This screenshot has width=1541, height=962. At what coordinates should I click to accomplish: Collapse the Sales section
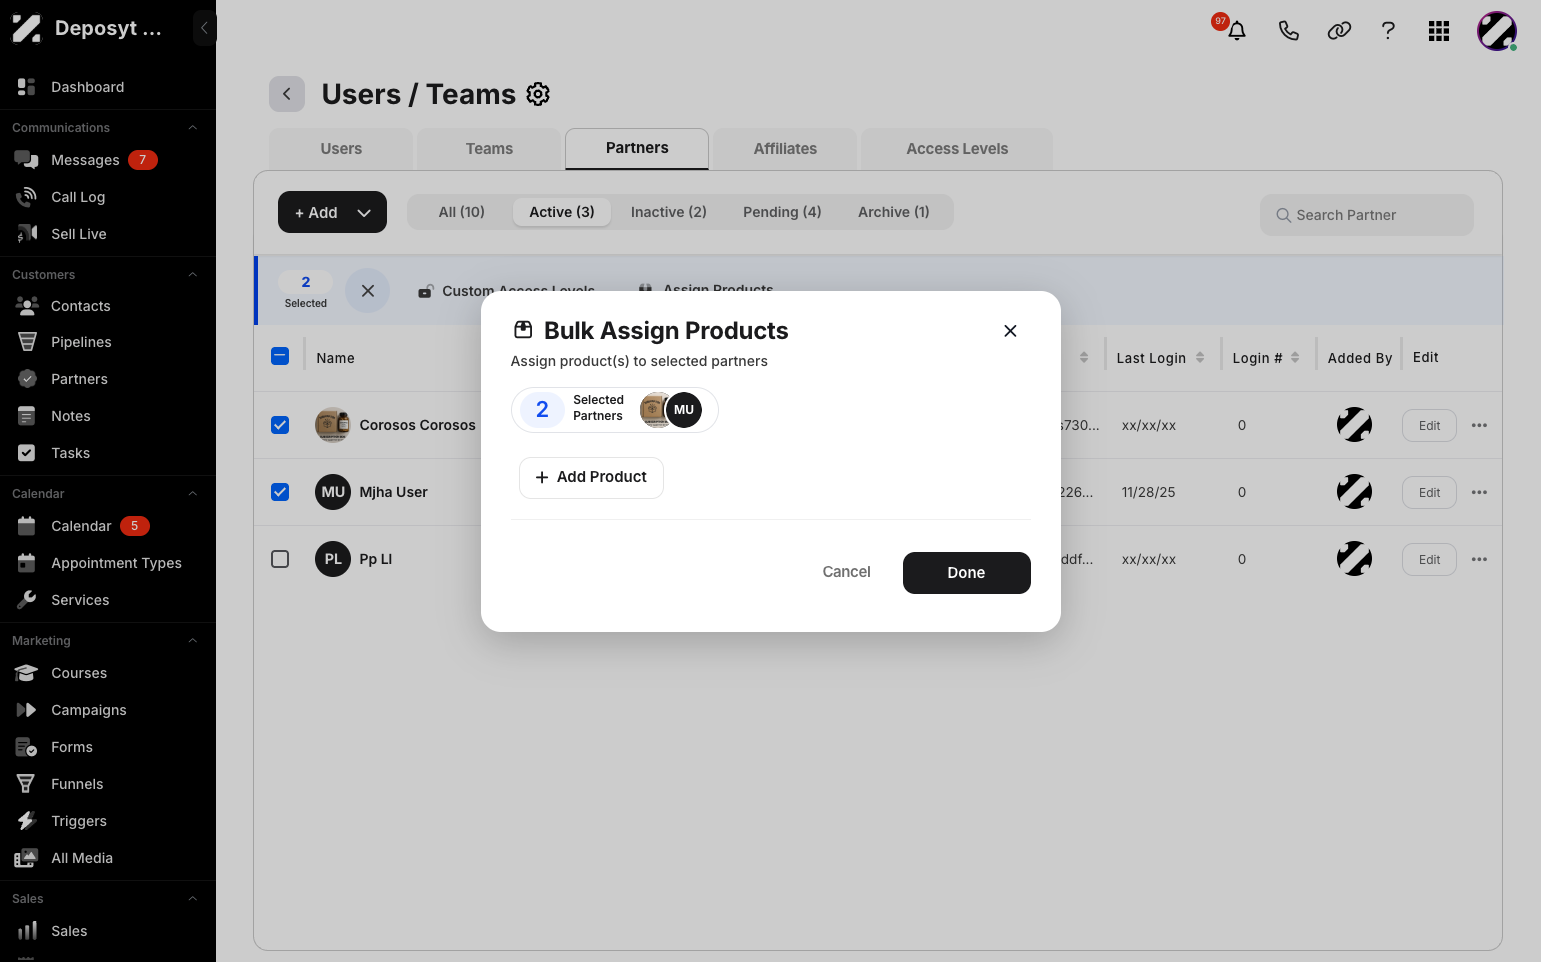click(193, 899)
